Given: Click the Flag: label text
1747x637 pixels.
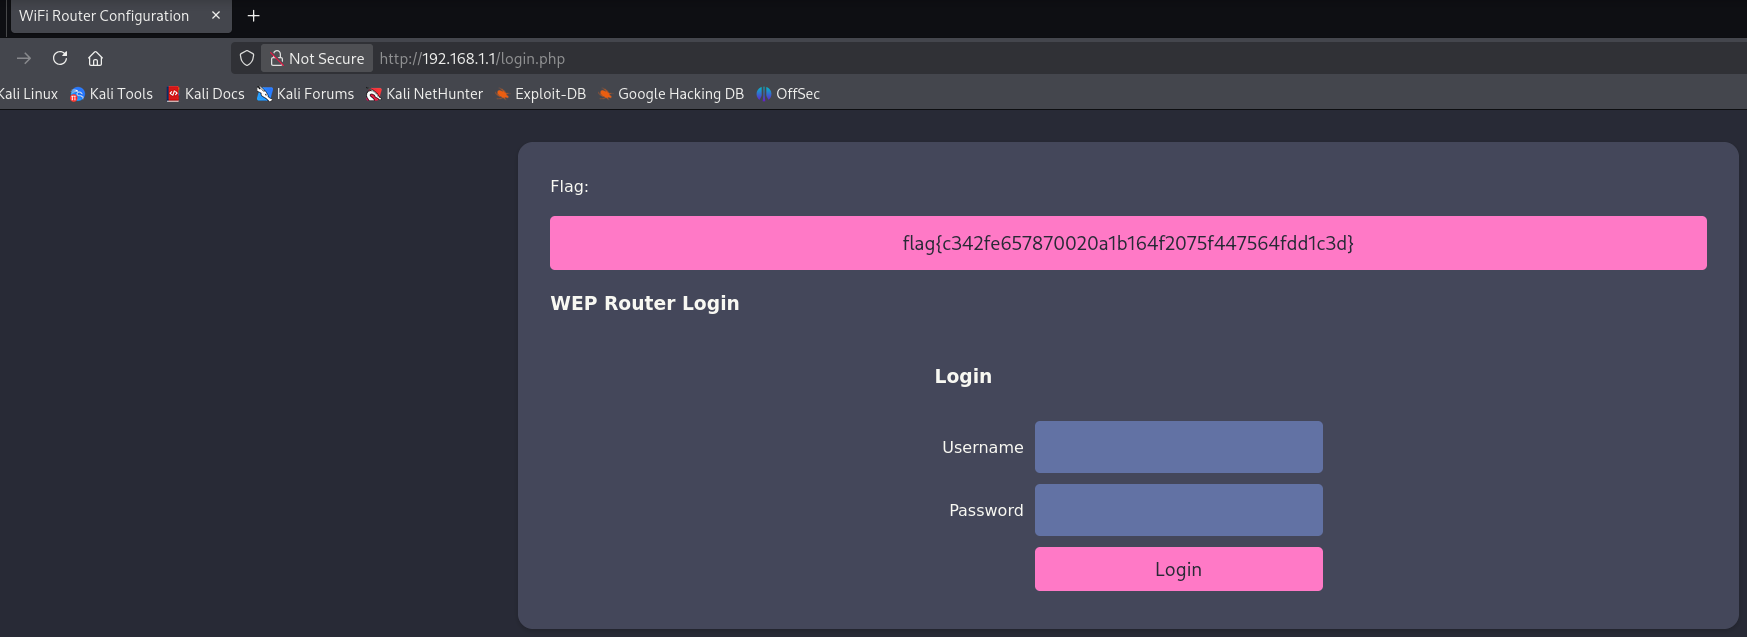Looking at the screenshot, I should [x=569, y=187].
